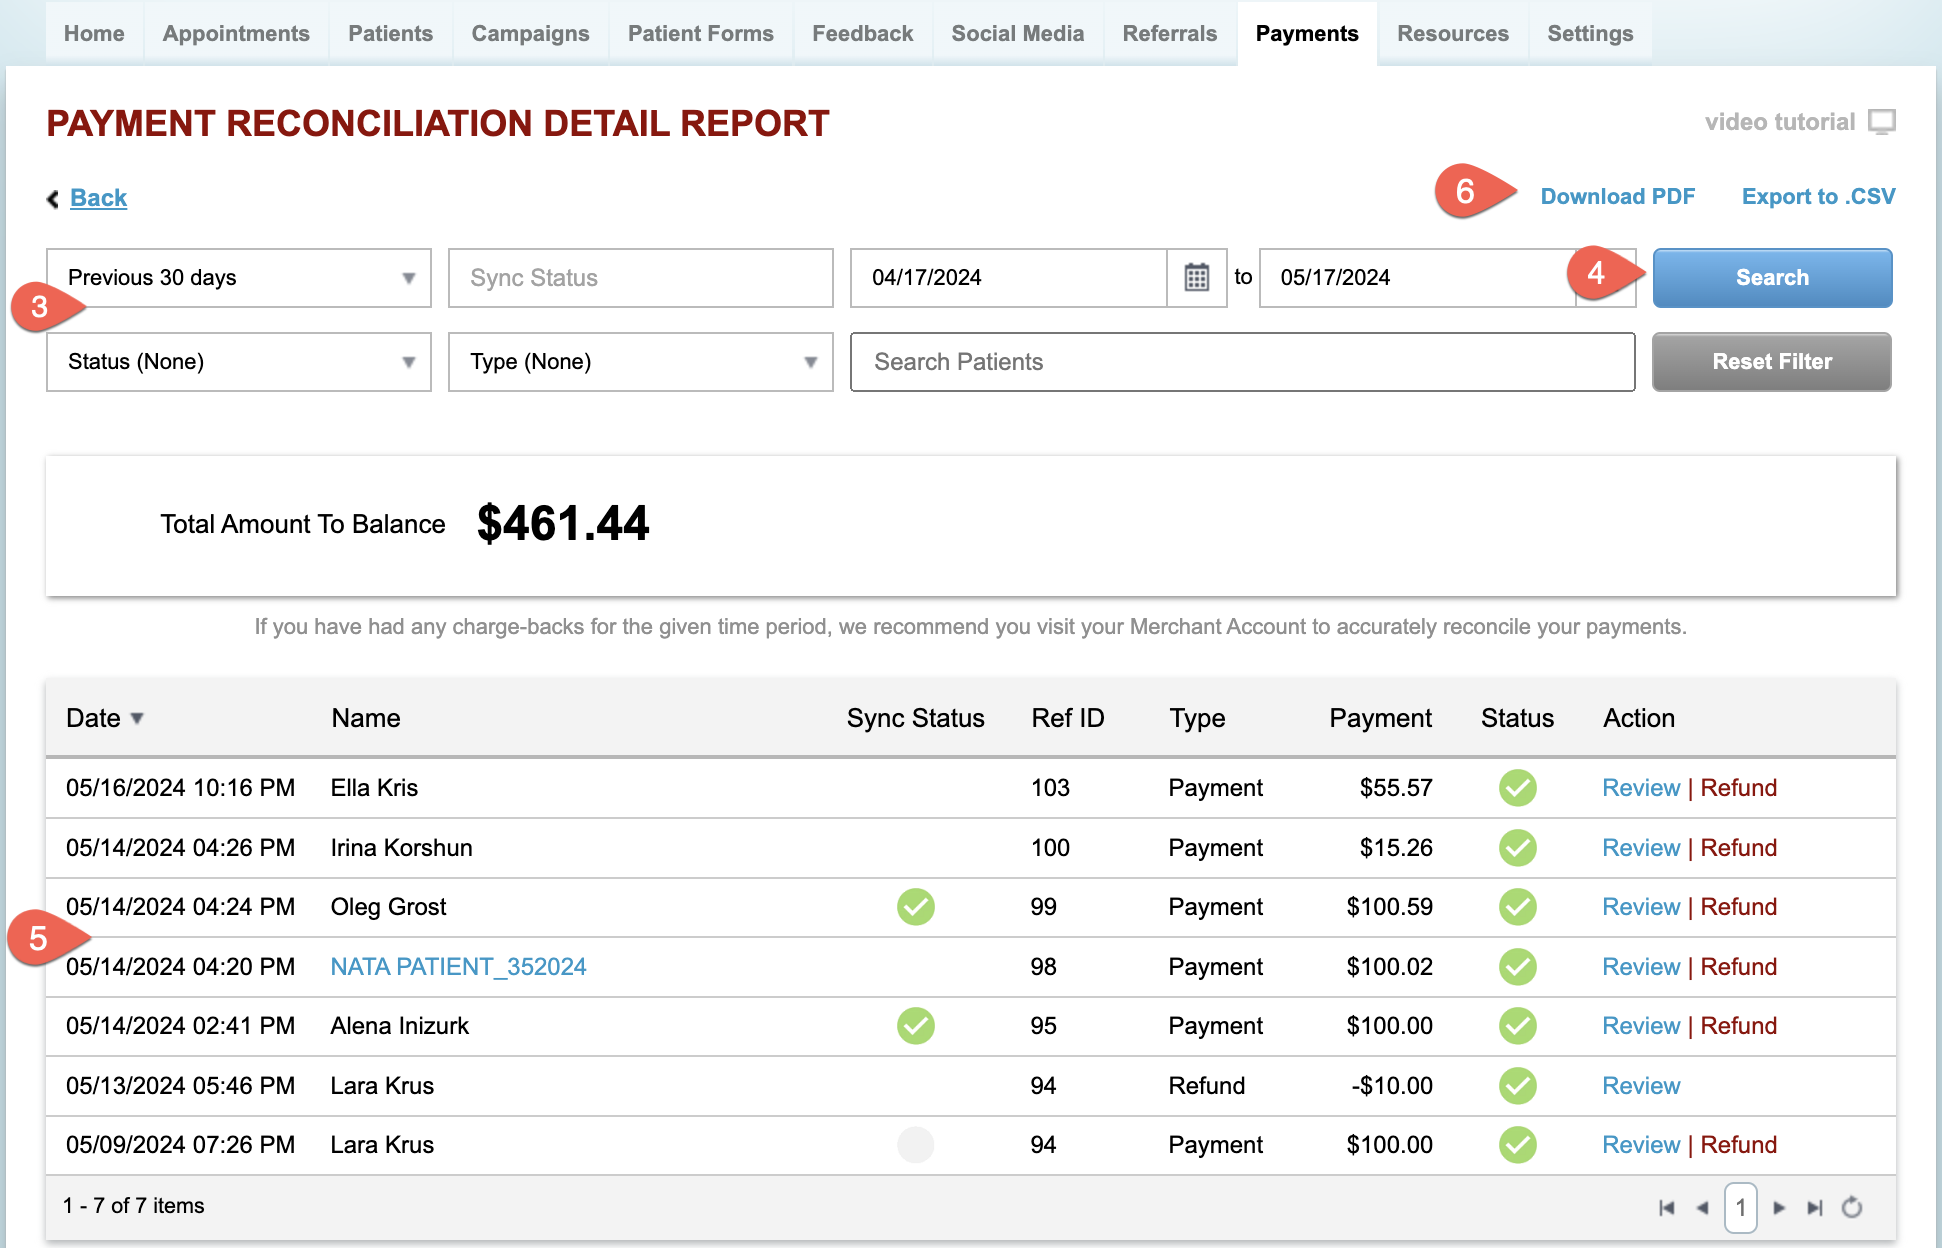Click page number 1 box
Screen dimensions: 1942x1248
coord(1740,1208)
